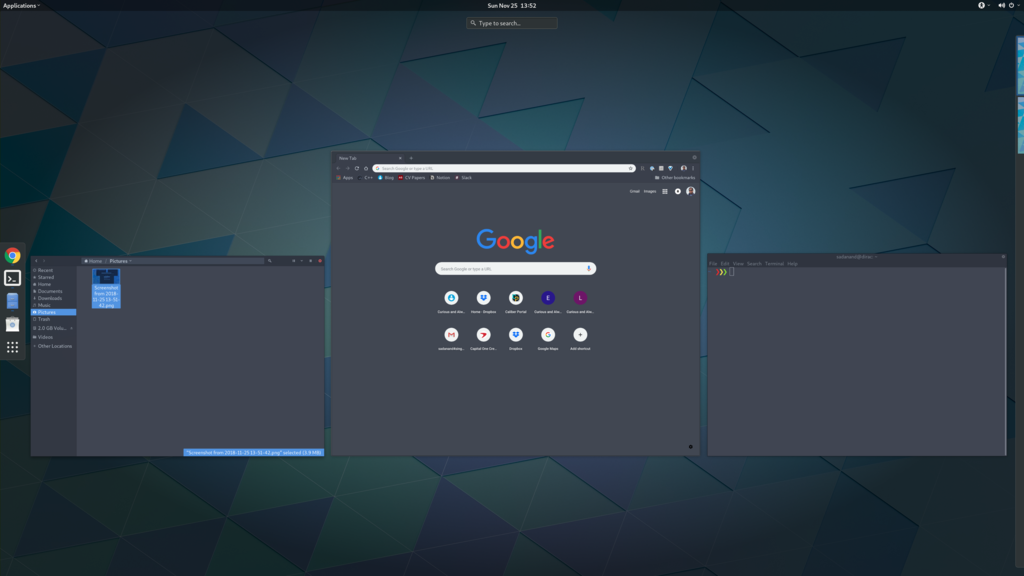The image size is (1024, 576).
Task: Toggle Files grid/list view icon
Action: [293, 261]
